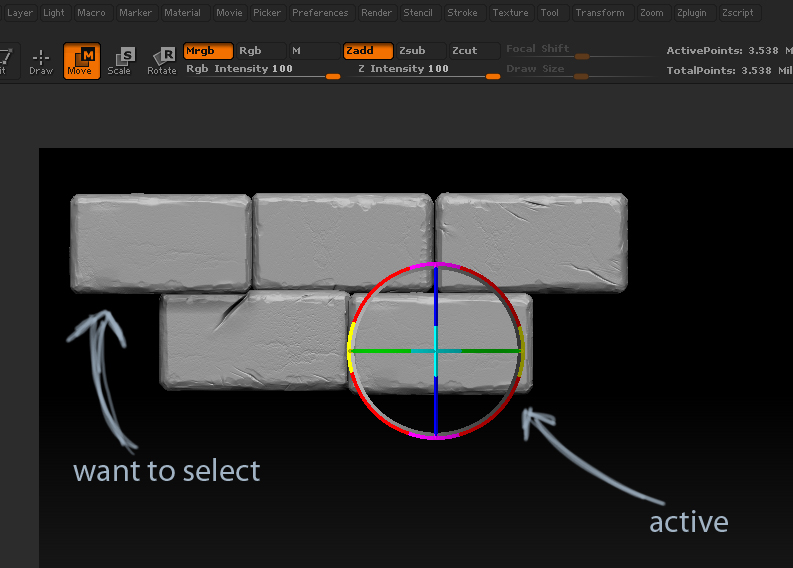Click the bottom-left brick with diagonal crack

[254, 340]
